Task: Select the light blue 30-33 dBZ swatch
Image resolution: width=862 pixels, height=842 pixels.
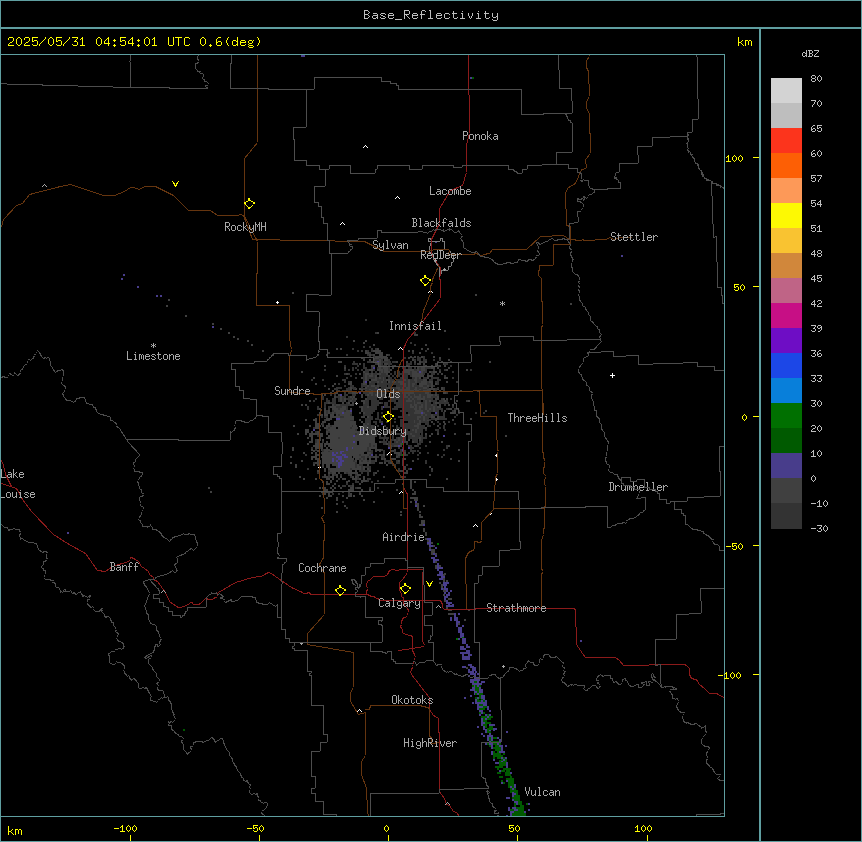Action: point(786,390)
